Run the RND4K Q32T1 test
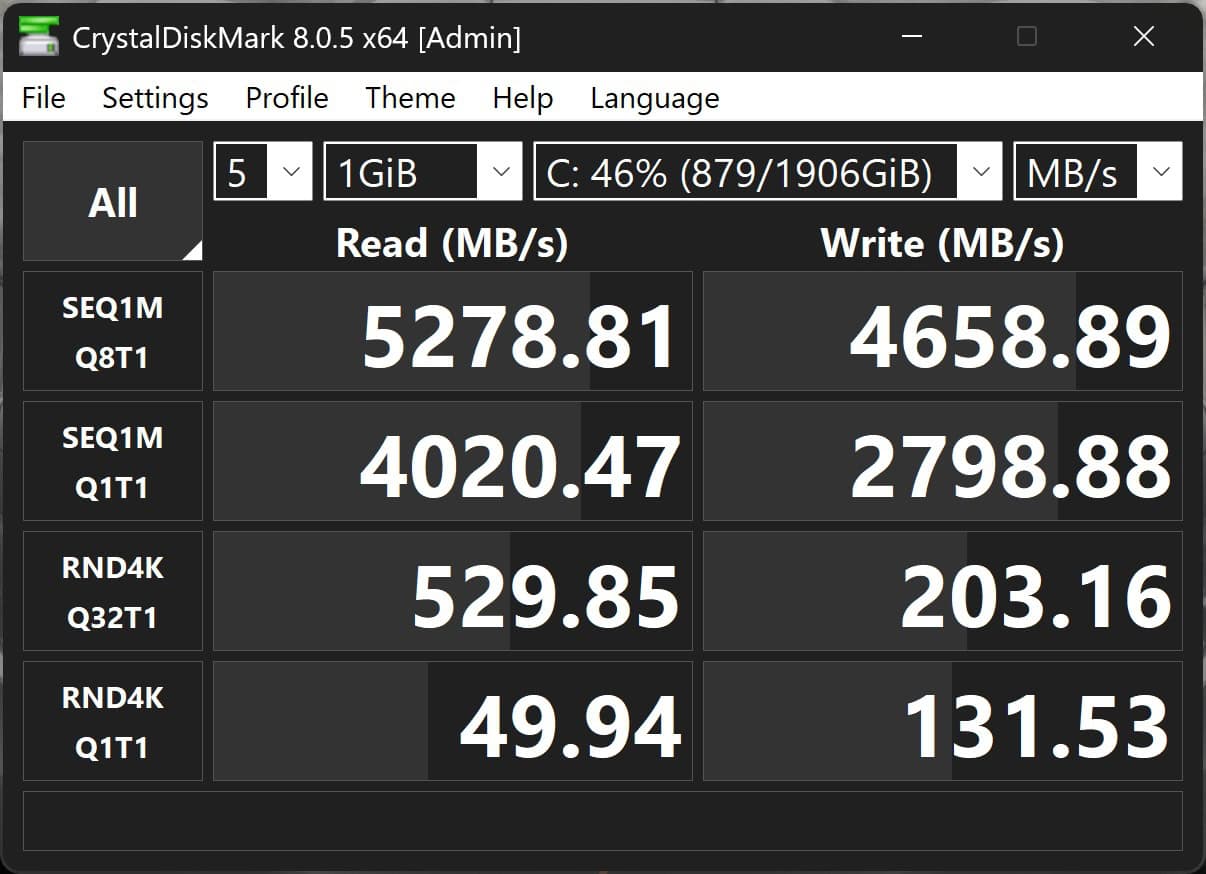The width and height of the screenshot is (1206, 874). click(113, 591)
